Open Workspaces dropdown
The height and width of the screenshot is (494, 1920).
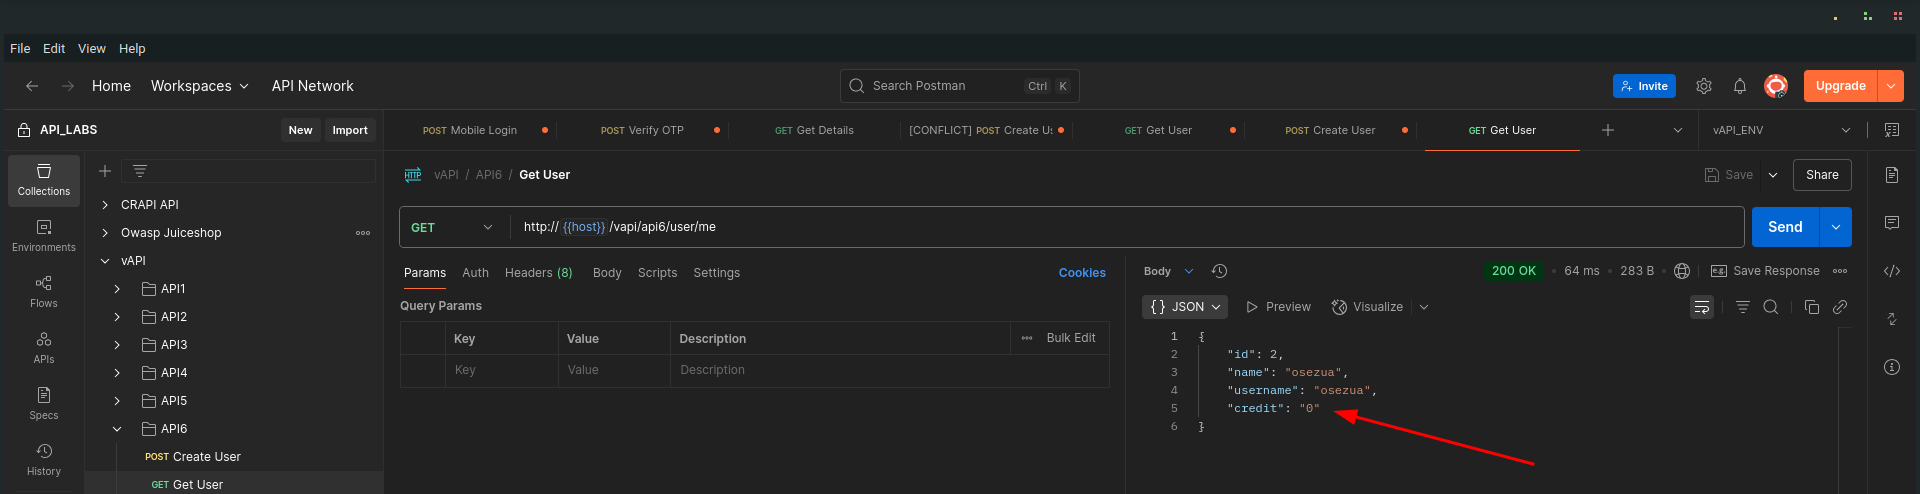(x=199, y=86)
